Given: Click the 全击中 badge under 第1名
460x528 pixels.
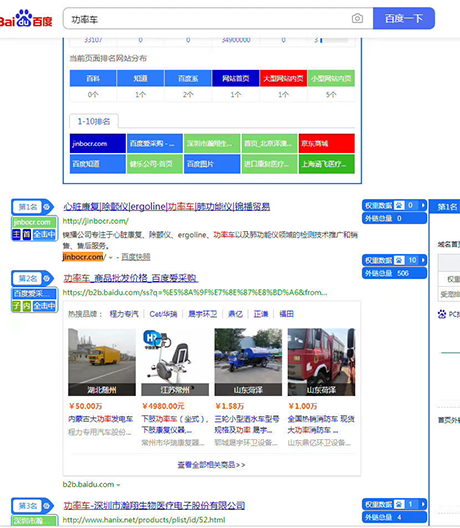Looking at the screenshot, I should (x=44, y=234).
